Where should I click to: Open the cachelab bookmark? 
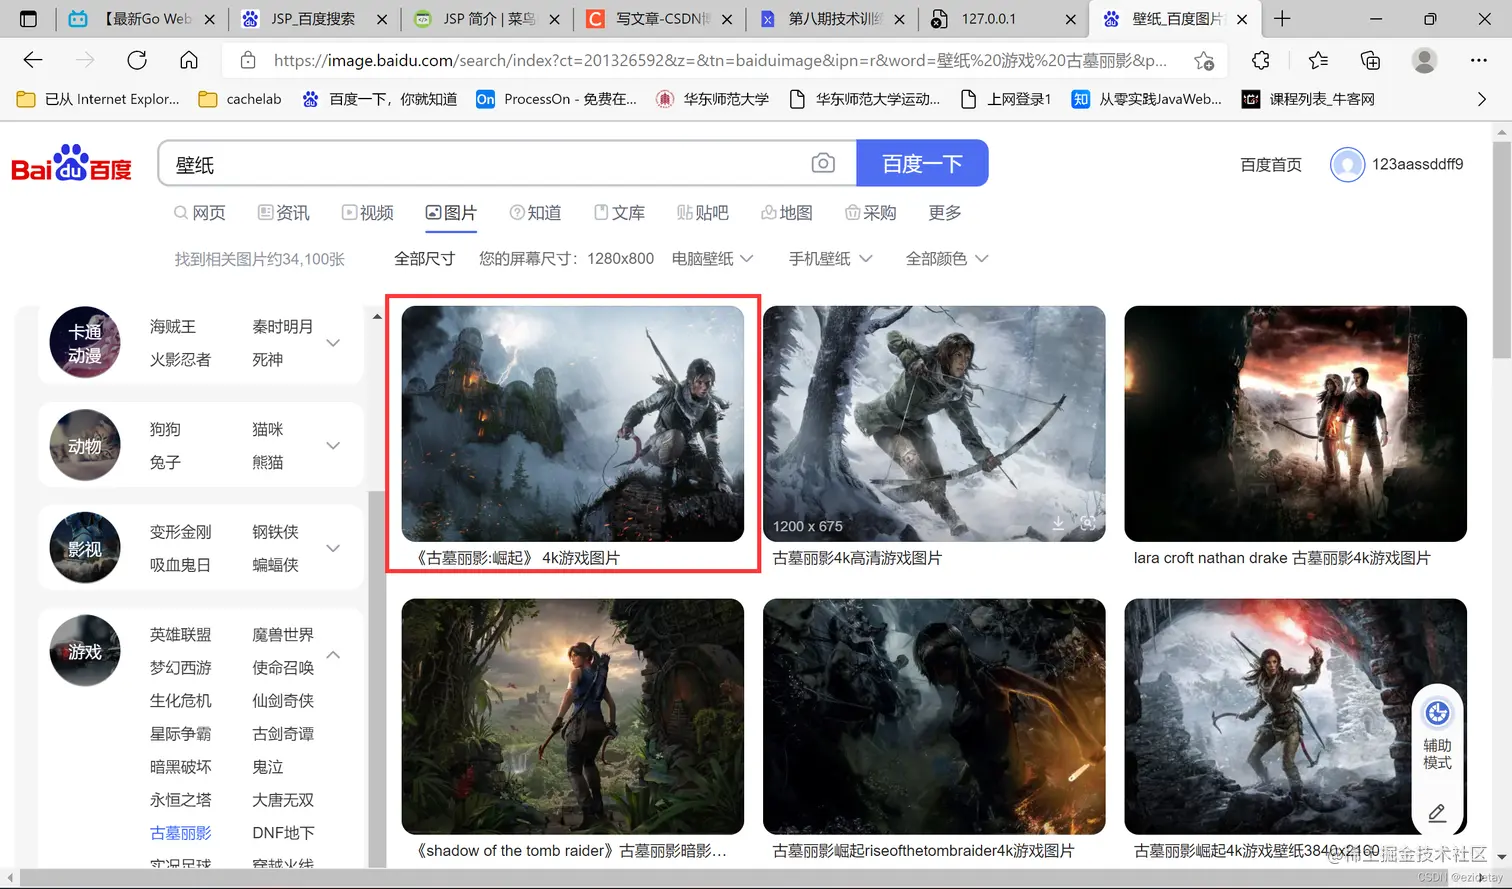pos(240,99)
